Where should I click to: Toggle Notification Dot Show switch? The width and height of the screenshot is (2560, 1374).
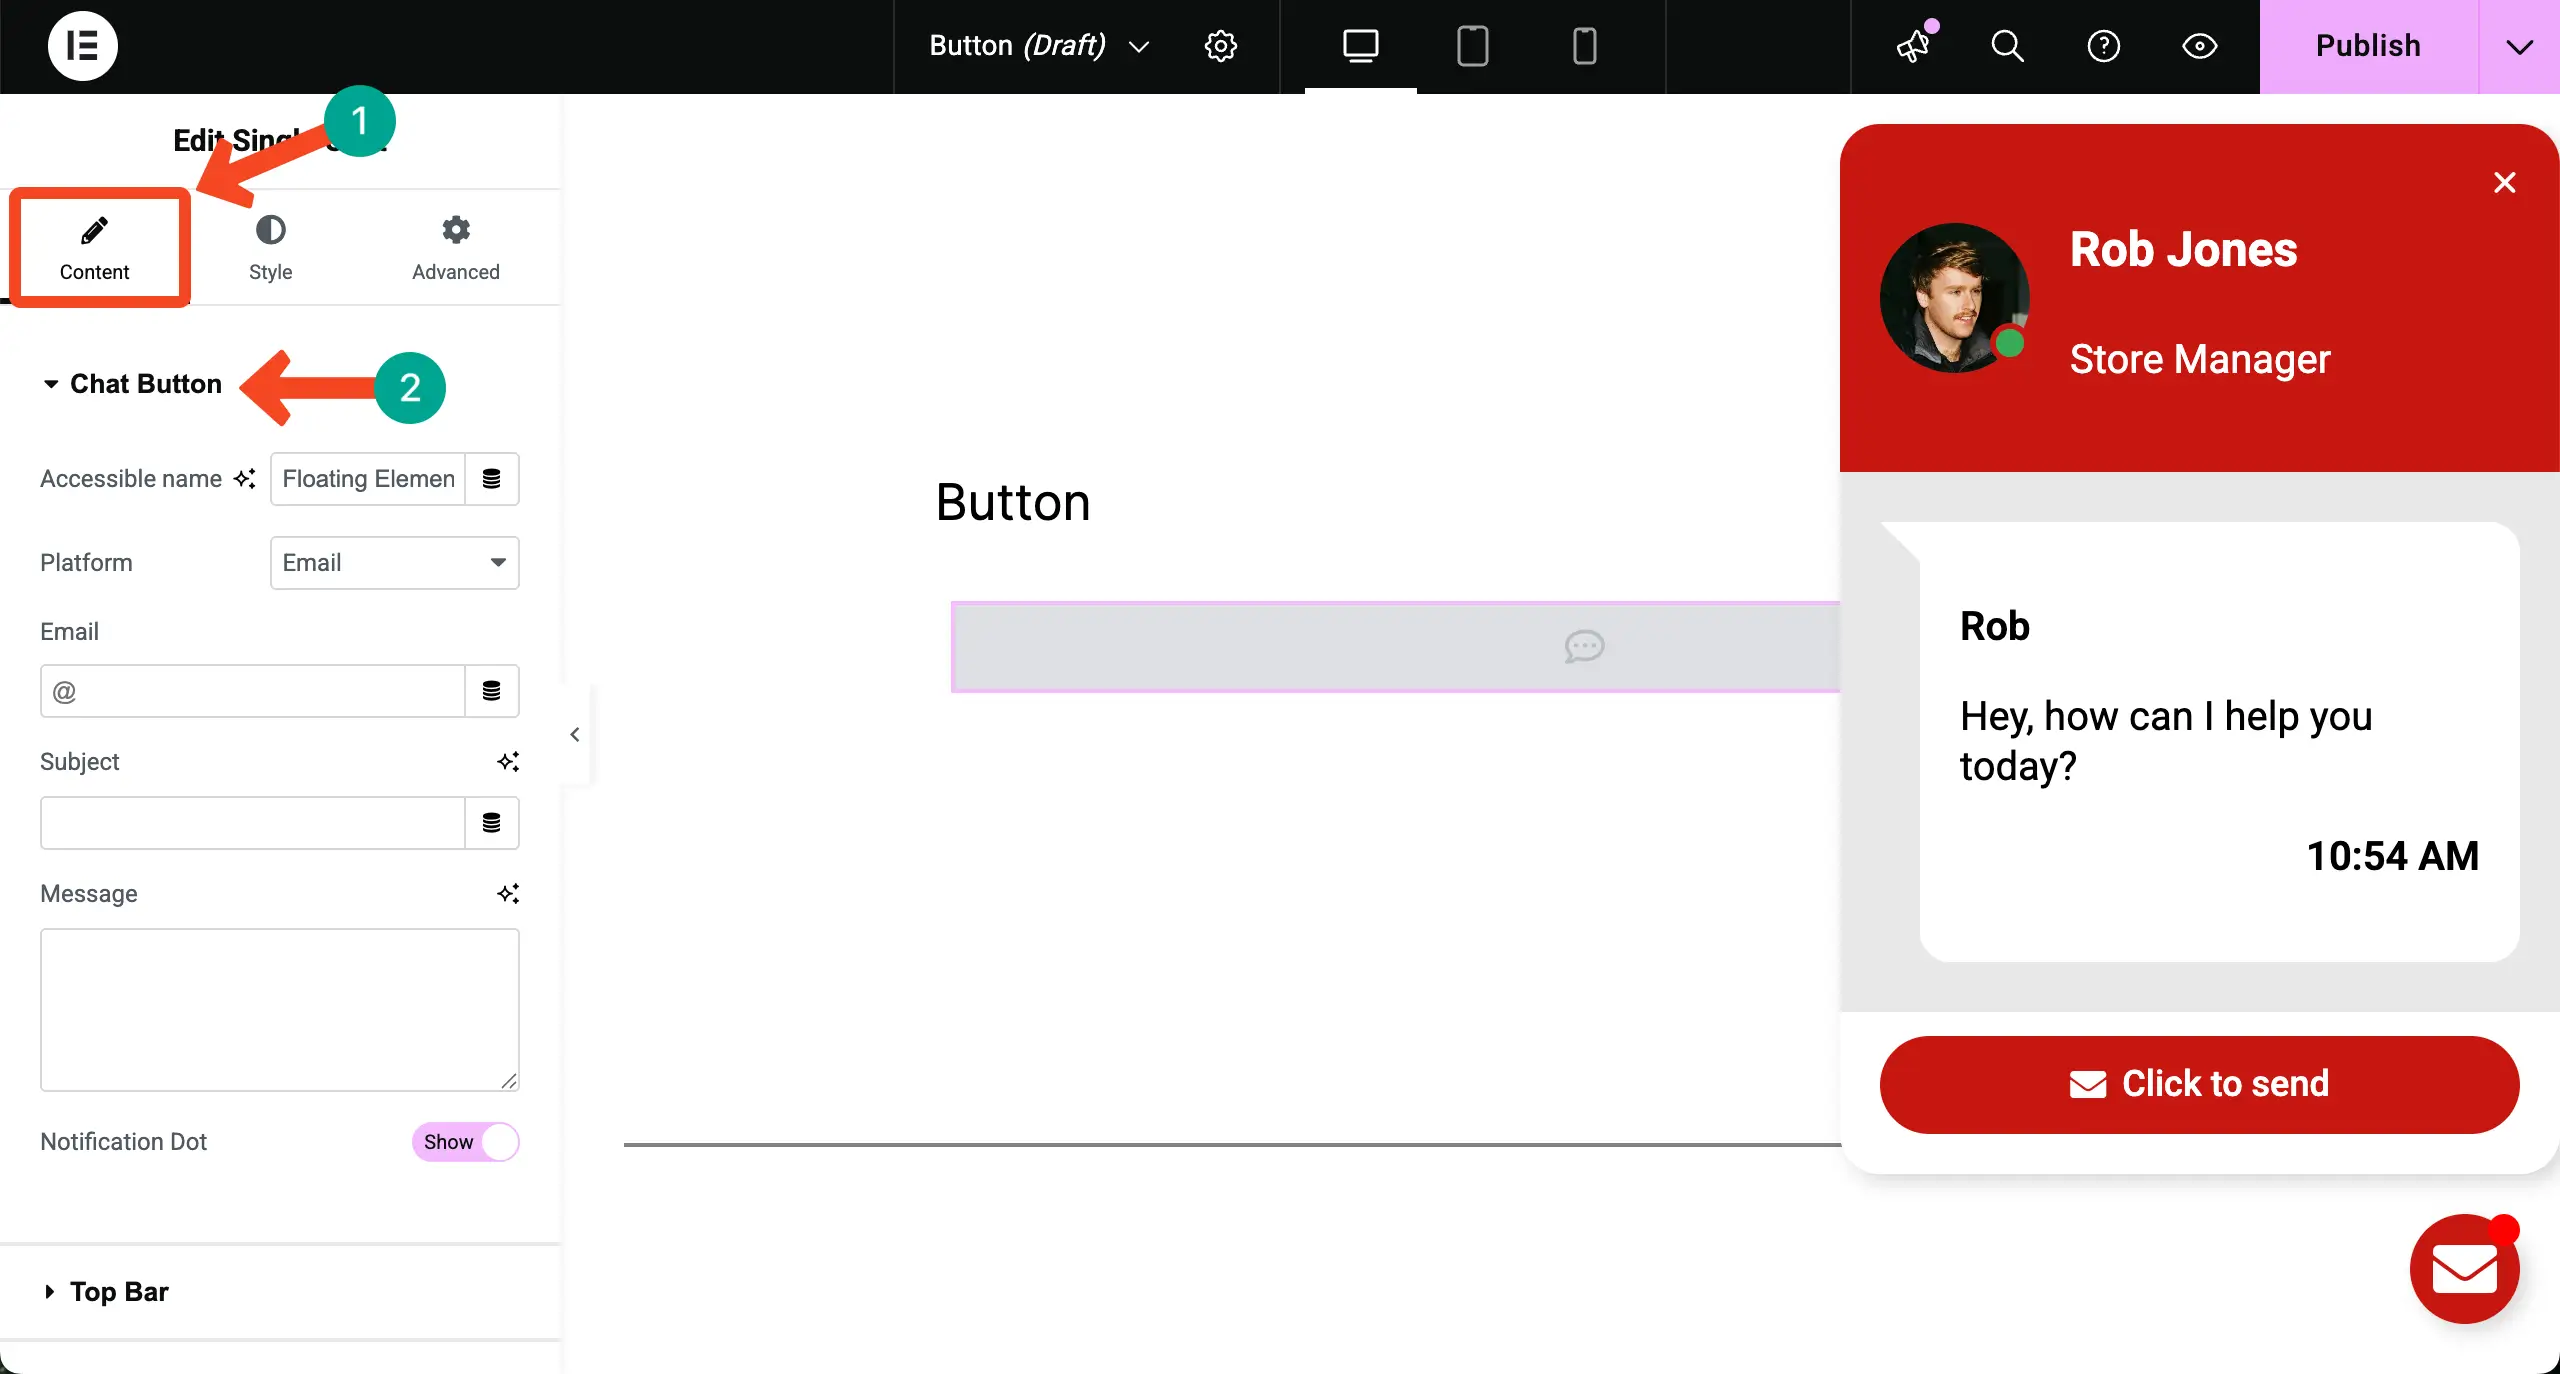tap(465, 1142)
